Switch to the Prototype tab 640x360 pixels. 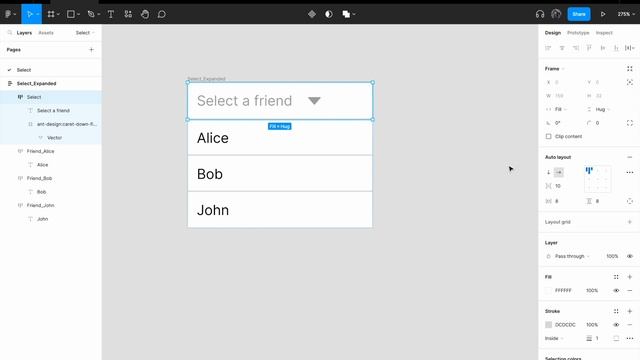(578, 33)
